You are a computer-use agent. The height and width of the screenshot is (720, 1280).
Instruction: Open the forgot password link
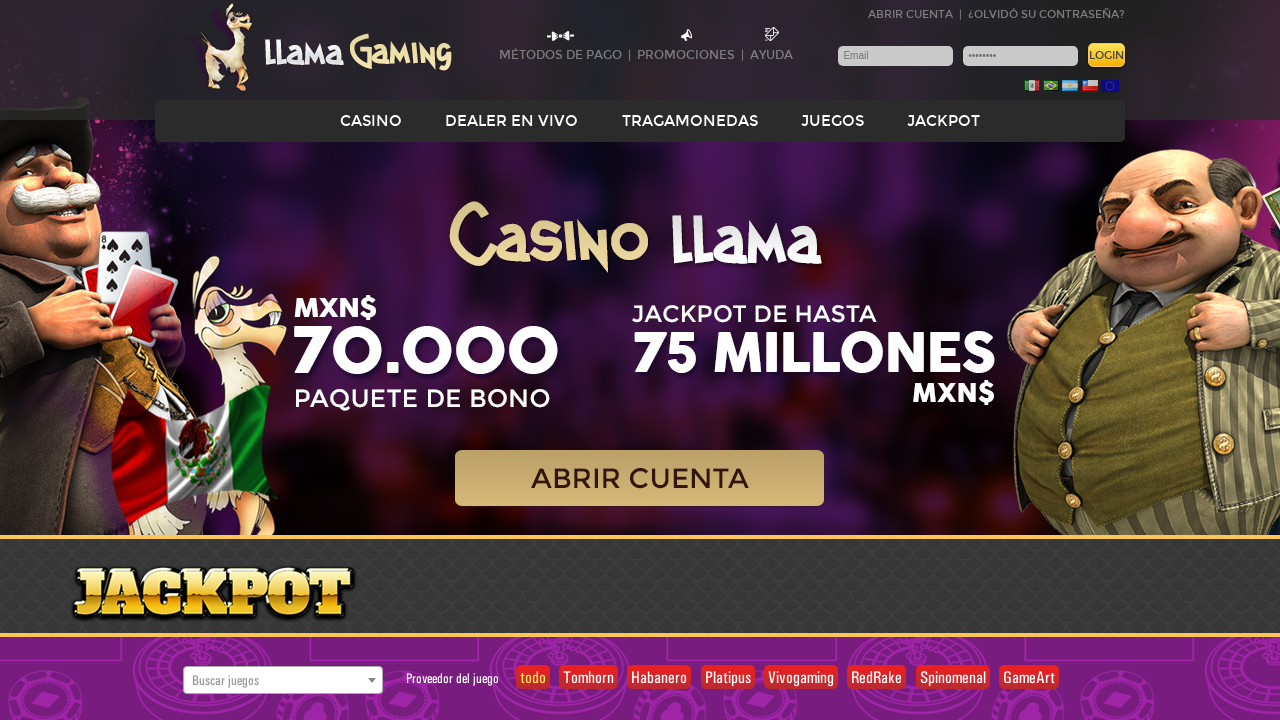[1046, 14]
